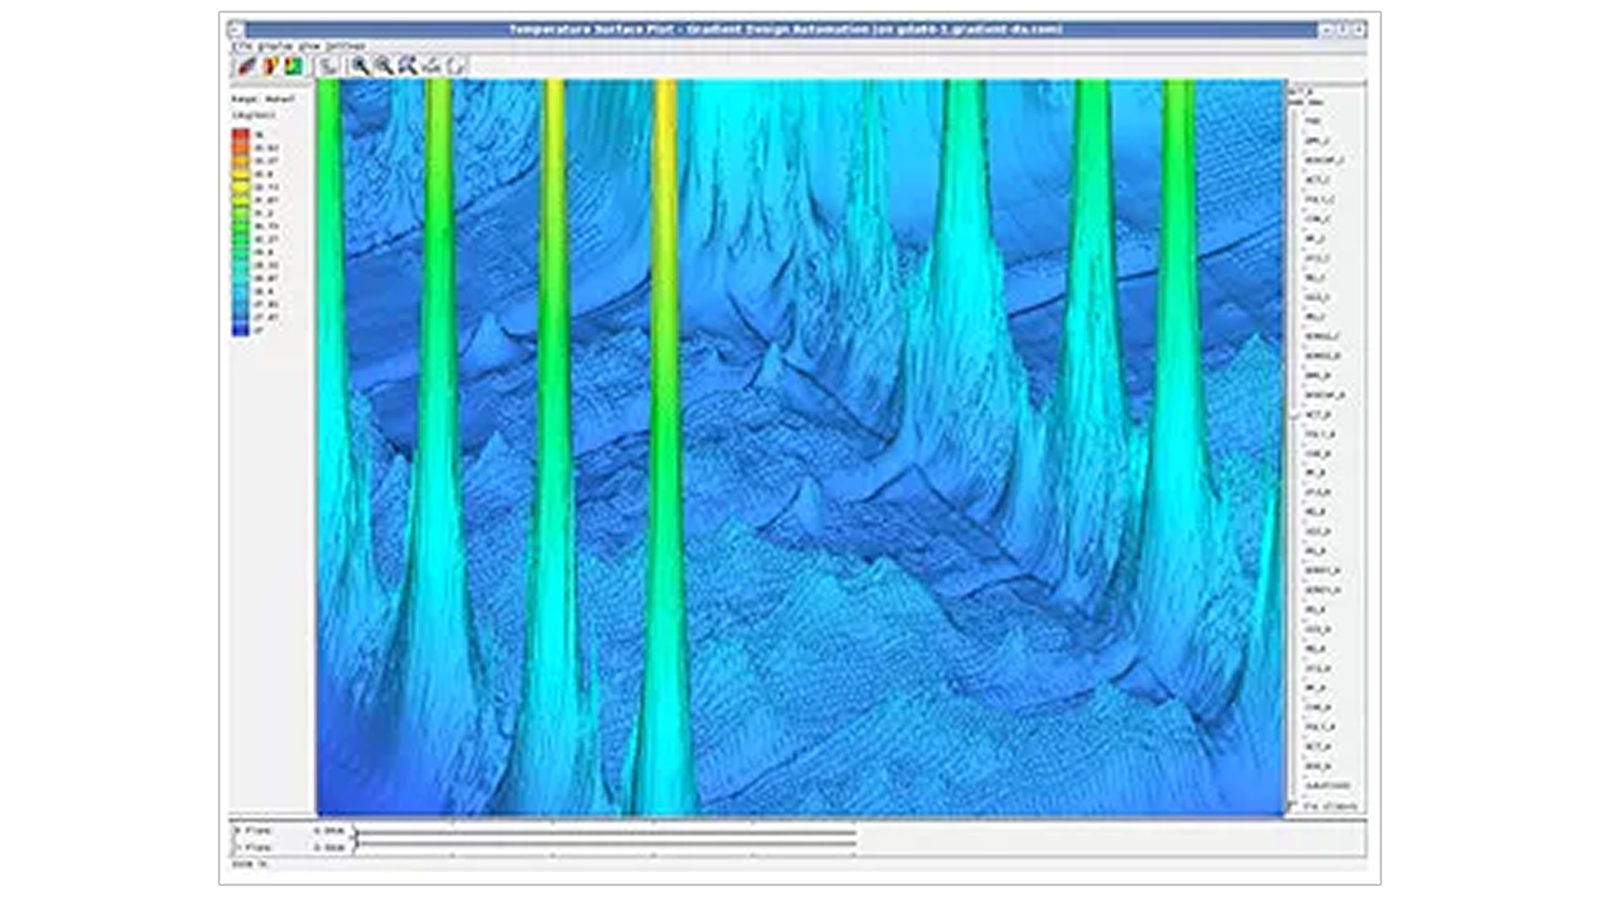Open the File menu

241,46
